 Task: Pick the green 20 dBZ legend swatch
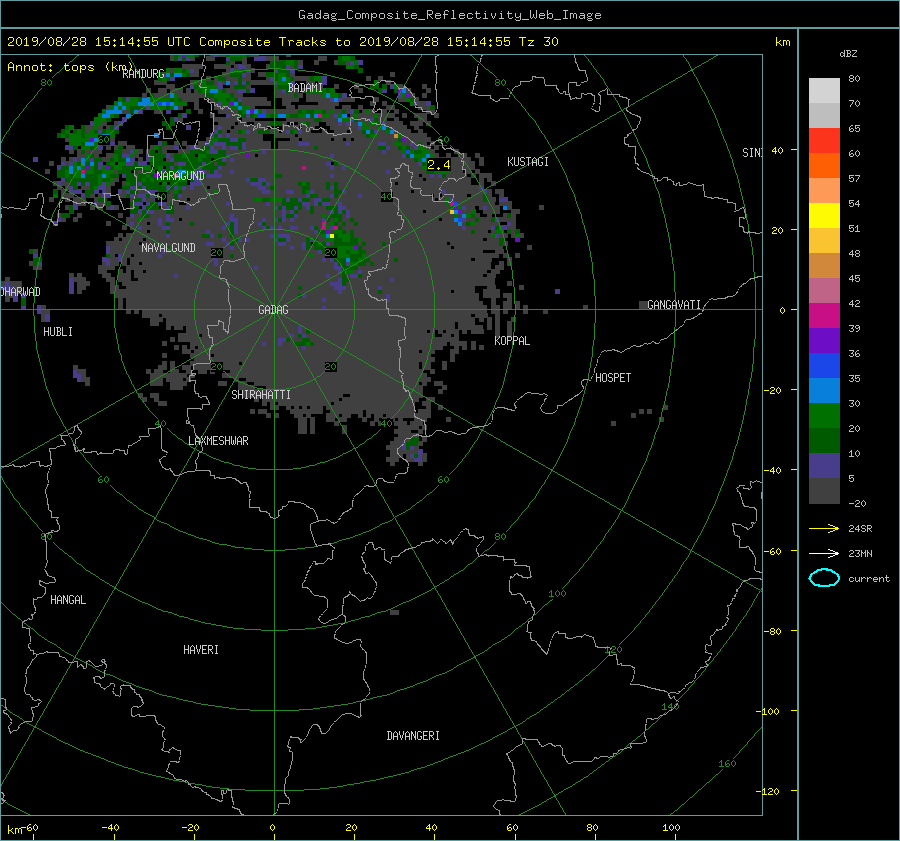tap(824, 416)
